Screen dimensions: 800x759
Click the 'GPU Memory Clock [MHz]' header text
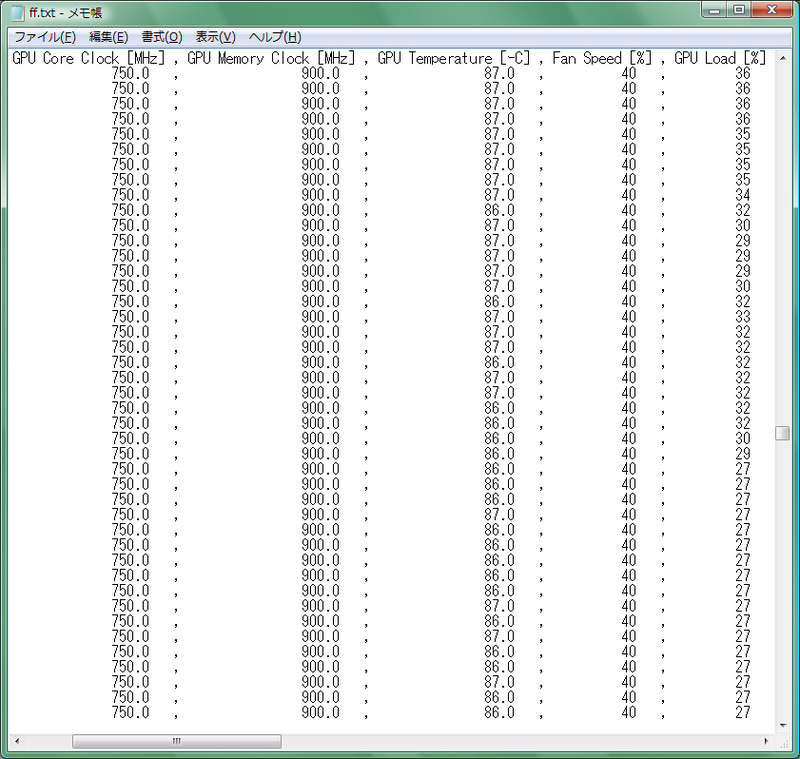click(271, 58)
